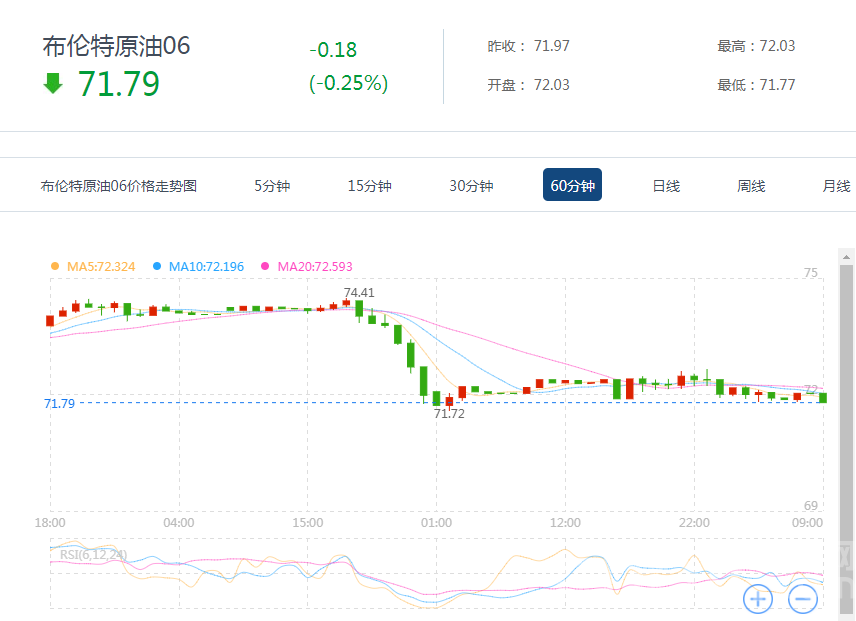
Task: Switch to the 15分钟 chart tab
Action: click(370, 186)
